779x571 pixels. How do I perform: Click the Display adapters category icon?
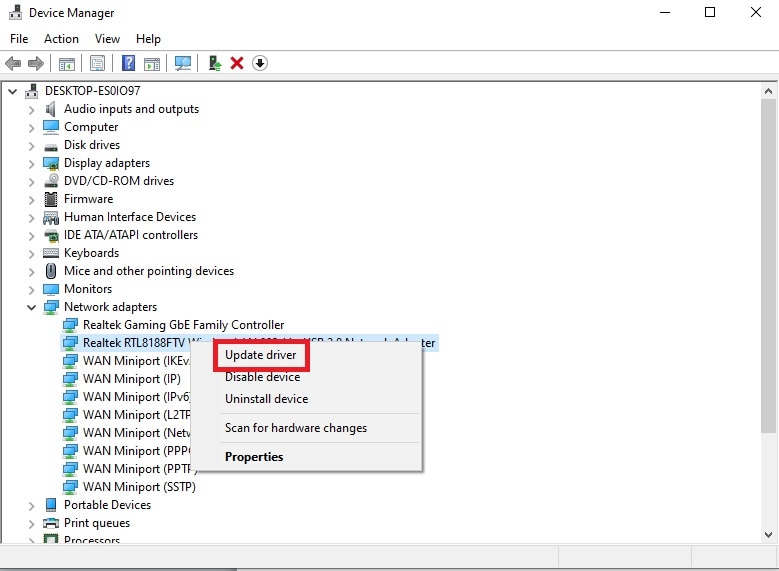click(51, 163)
